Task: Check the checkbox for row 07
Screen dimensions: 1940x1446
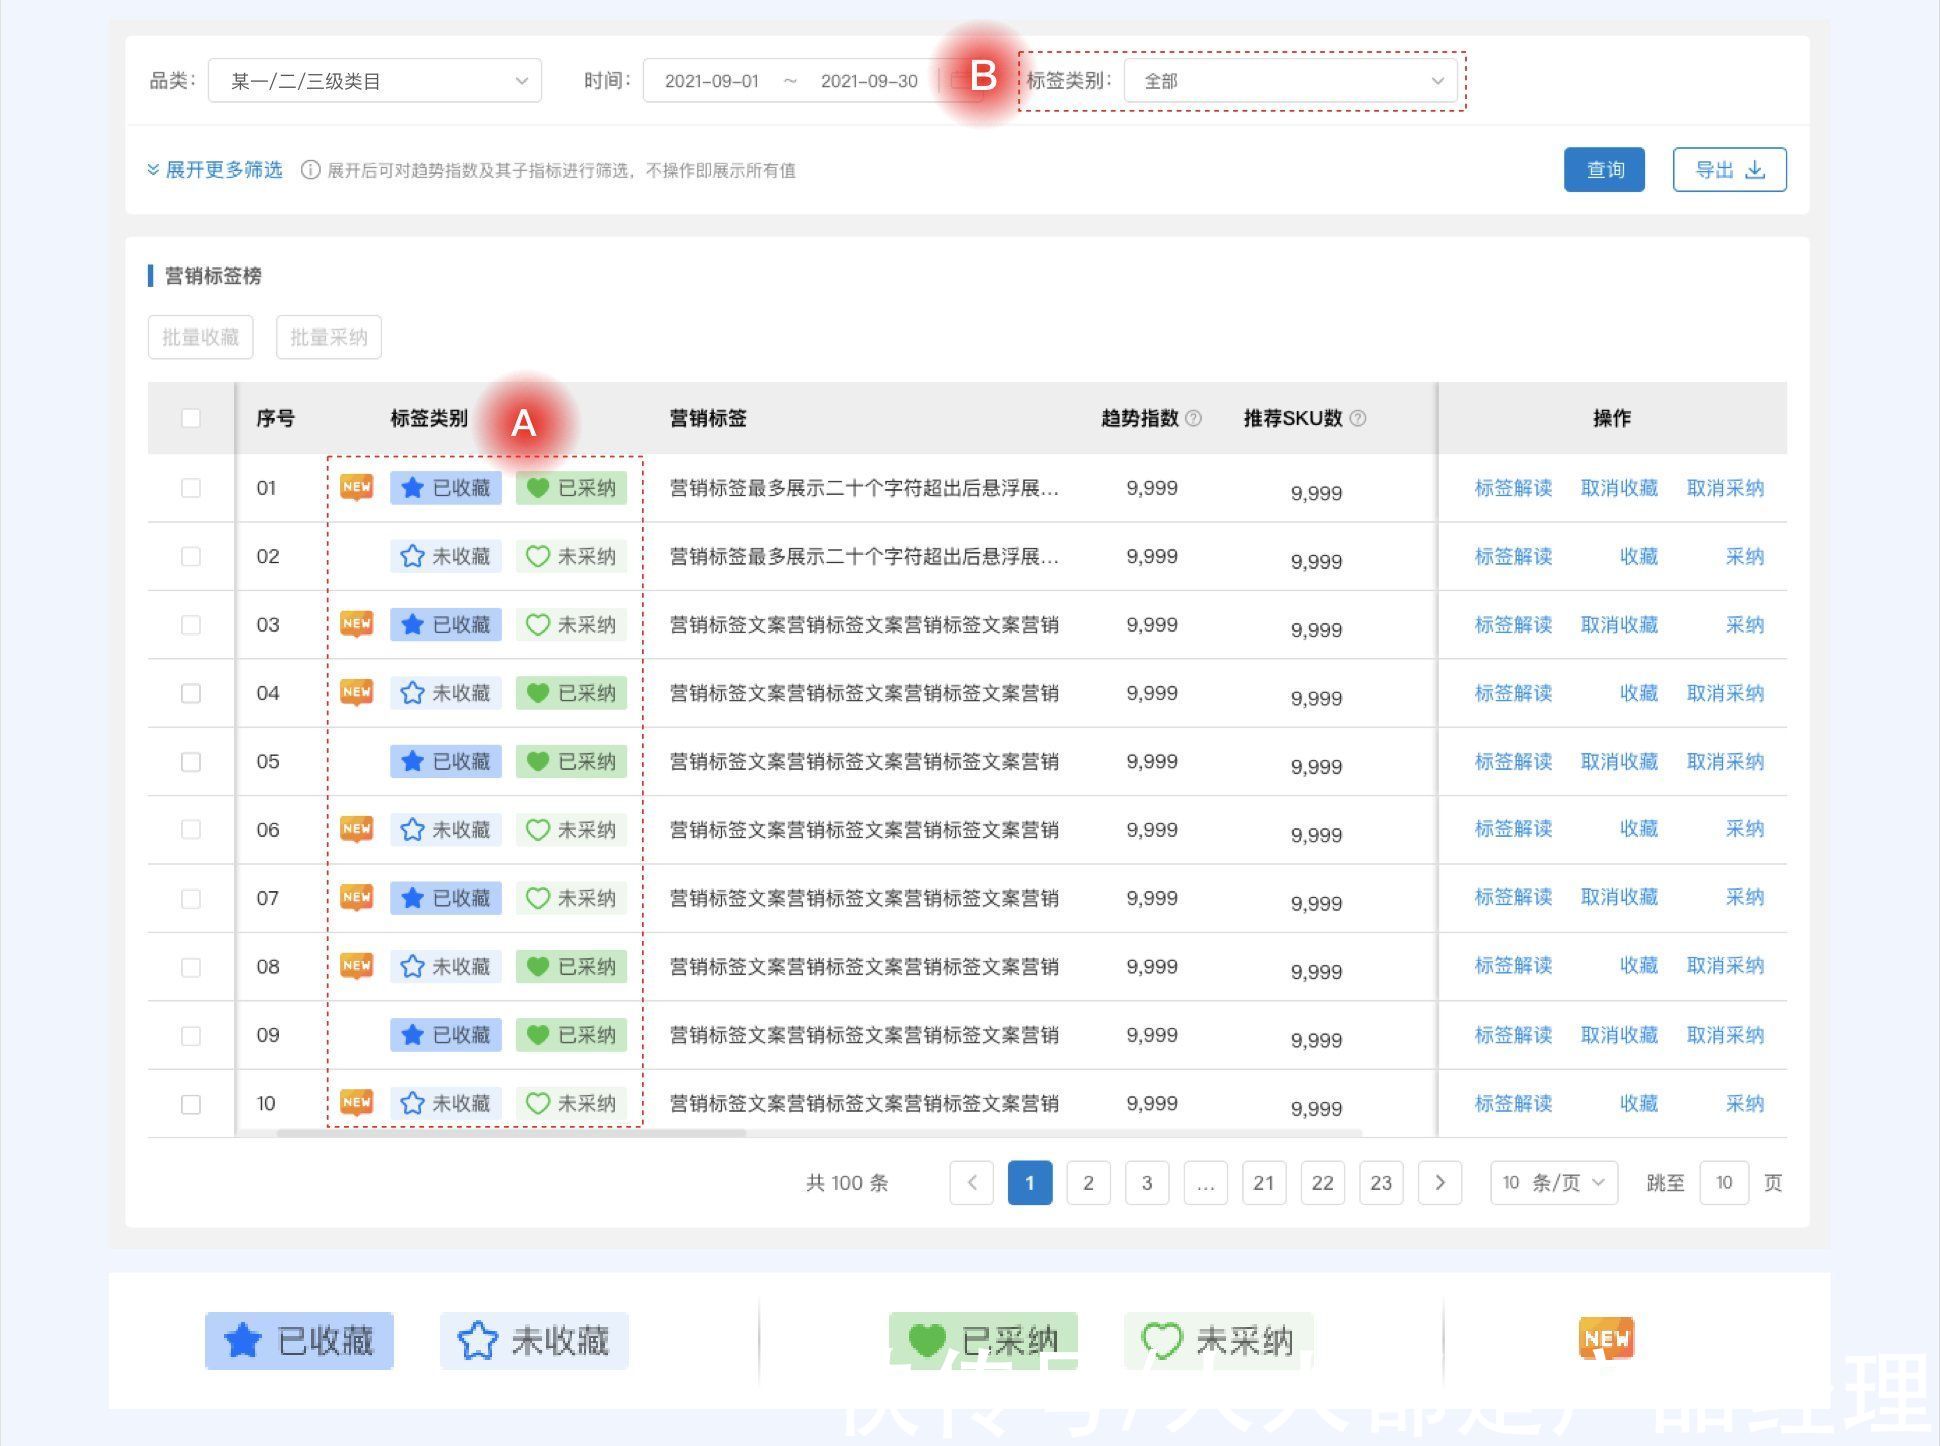Action: point(191,899)
